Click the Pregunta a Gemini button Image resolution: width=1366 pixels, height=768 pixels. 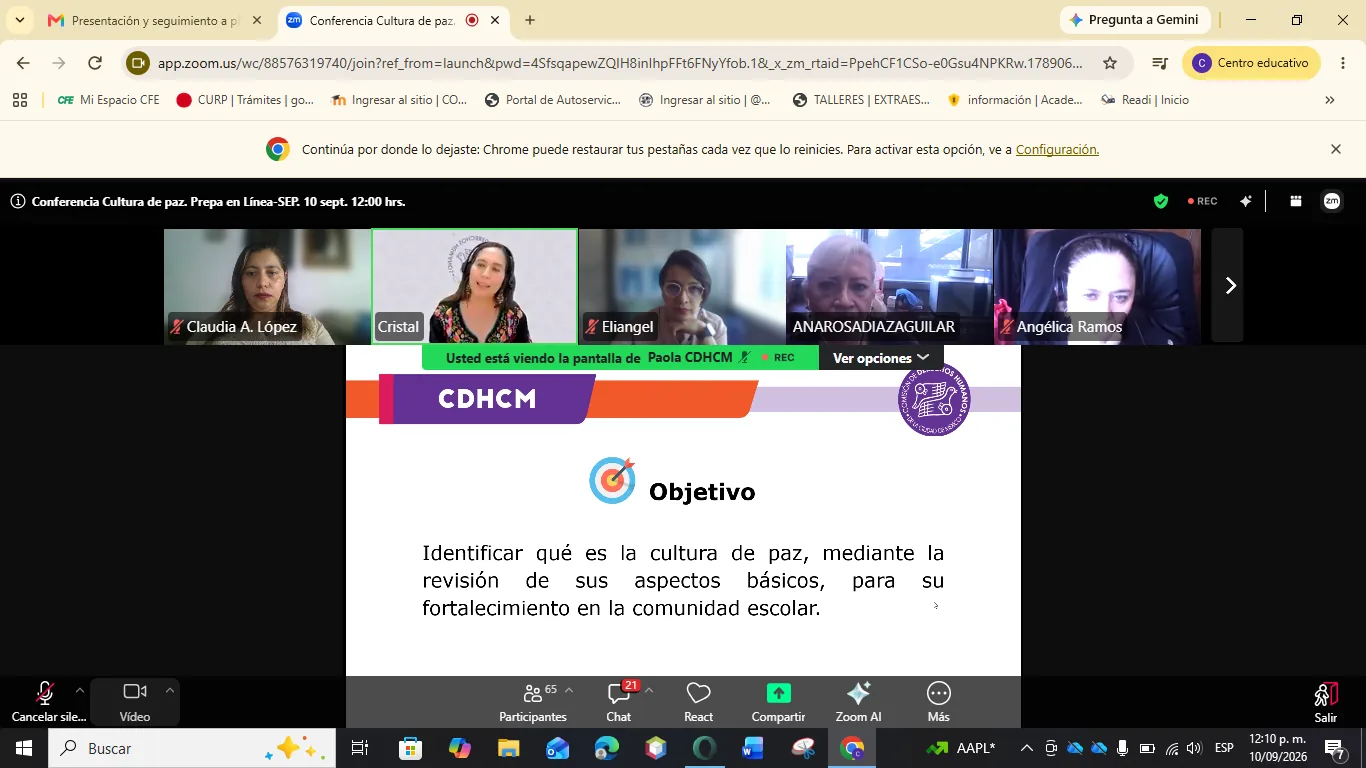[x=1135, y=20]
